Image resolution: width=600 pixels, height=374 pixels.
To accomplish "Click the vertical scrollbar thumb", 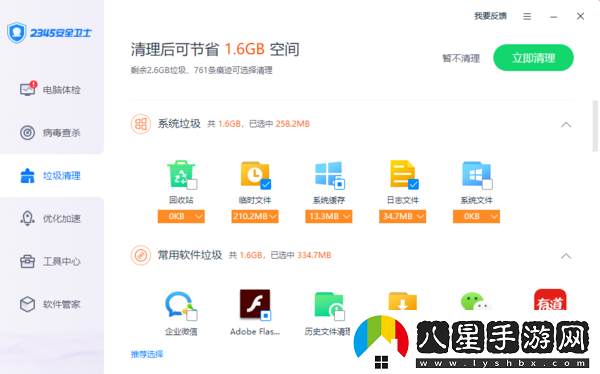I will 595,126.
